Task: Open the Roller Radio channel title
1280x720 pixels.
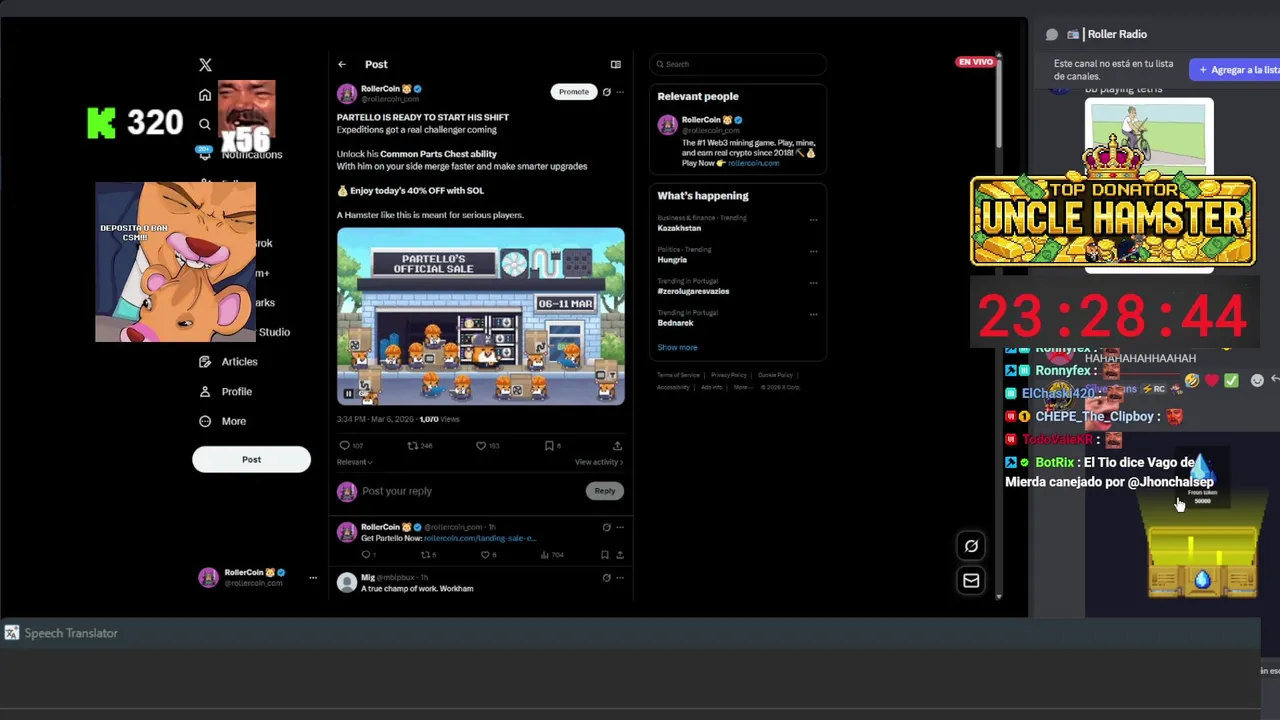Action: point(1117,34)
